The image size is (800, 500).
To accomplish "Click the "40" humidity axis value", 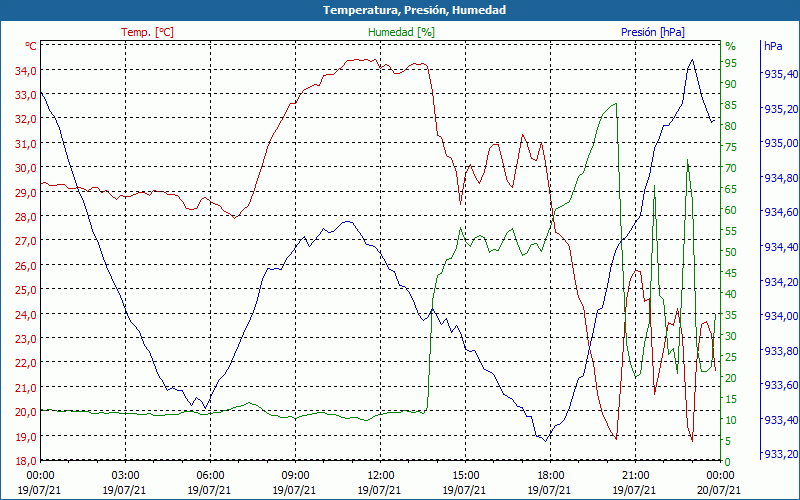I will (731, 294).
